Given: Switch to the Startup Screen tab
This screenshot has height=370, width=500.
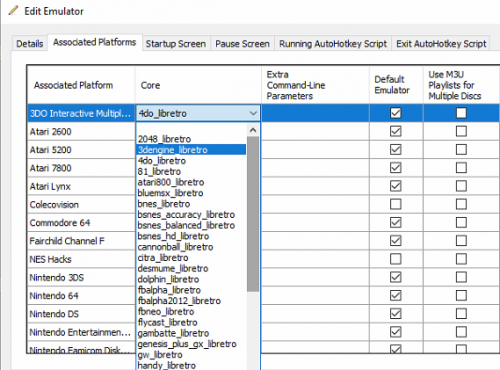Looking at the screenshot, I should coord(176,44).
